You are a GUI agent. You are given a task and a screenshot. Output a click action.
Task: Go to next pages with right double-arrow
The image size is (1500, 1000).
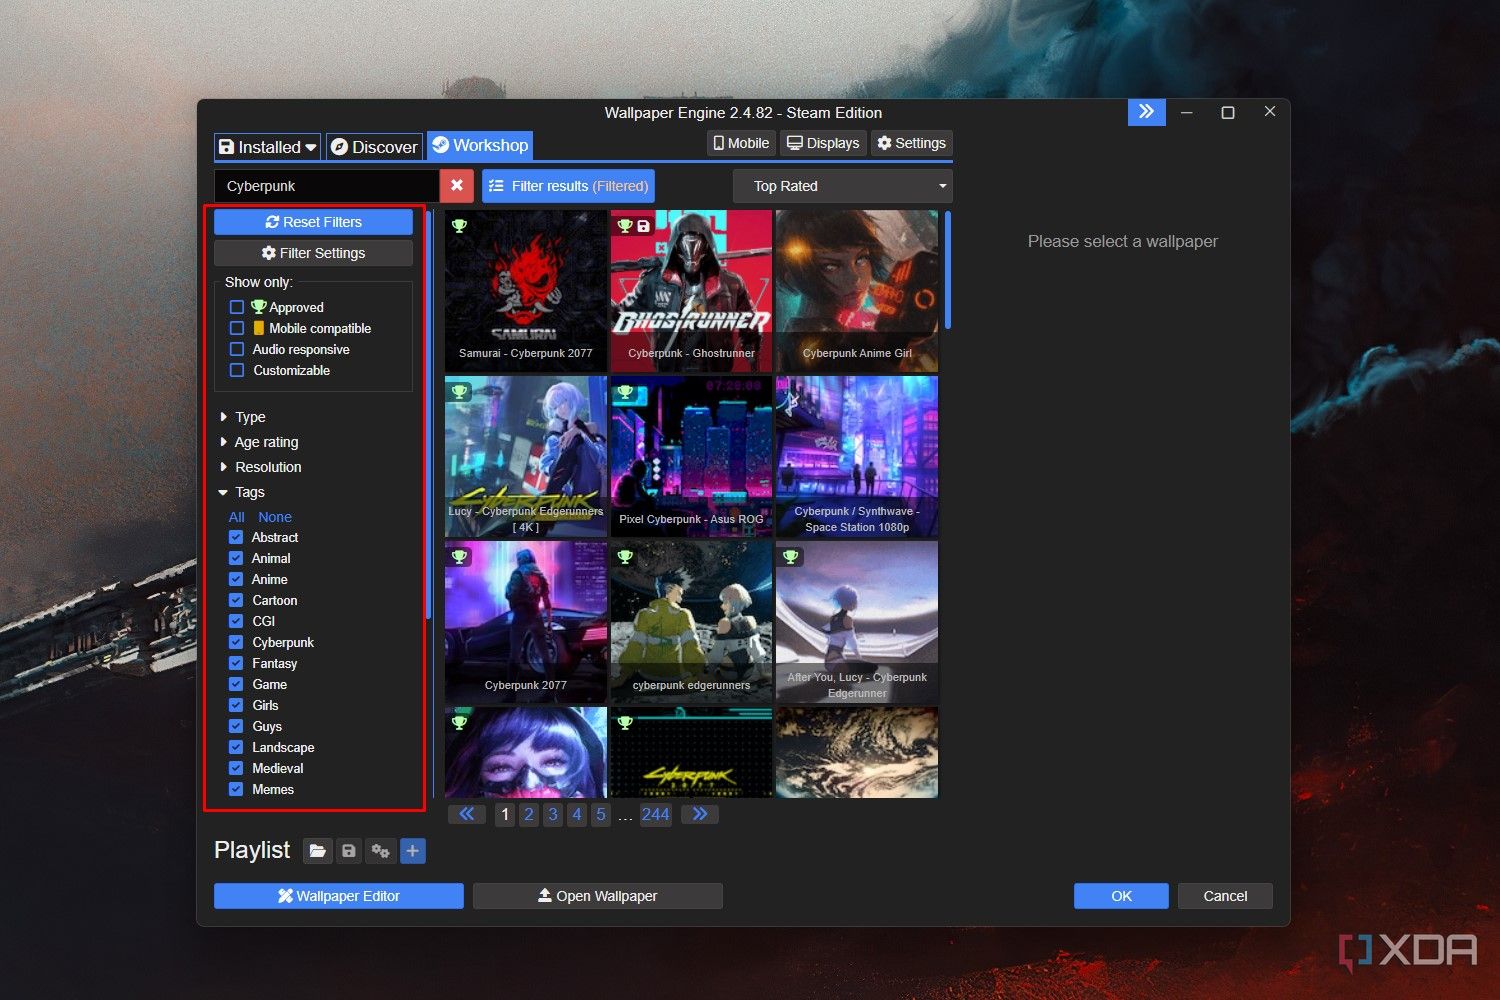700,814
